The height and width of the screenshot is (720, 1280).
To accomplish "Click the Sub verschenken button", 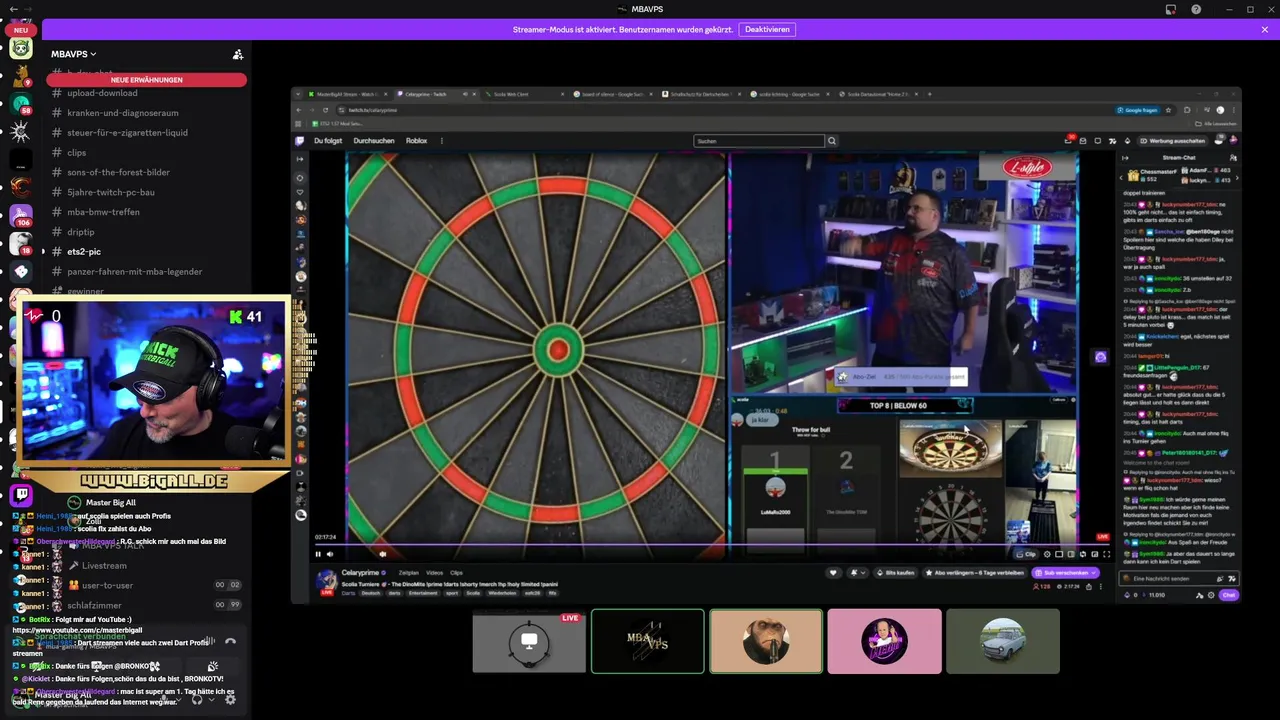I will point(1066,573).
